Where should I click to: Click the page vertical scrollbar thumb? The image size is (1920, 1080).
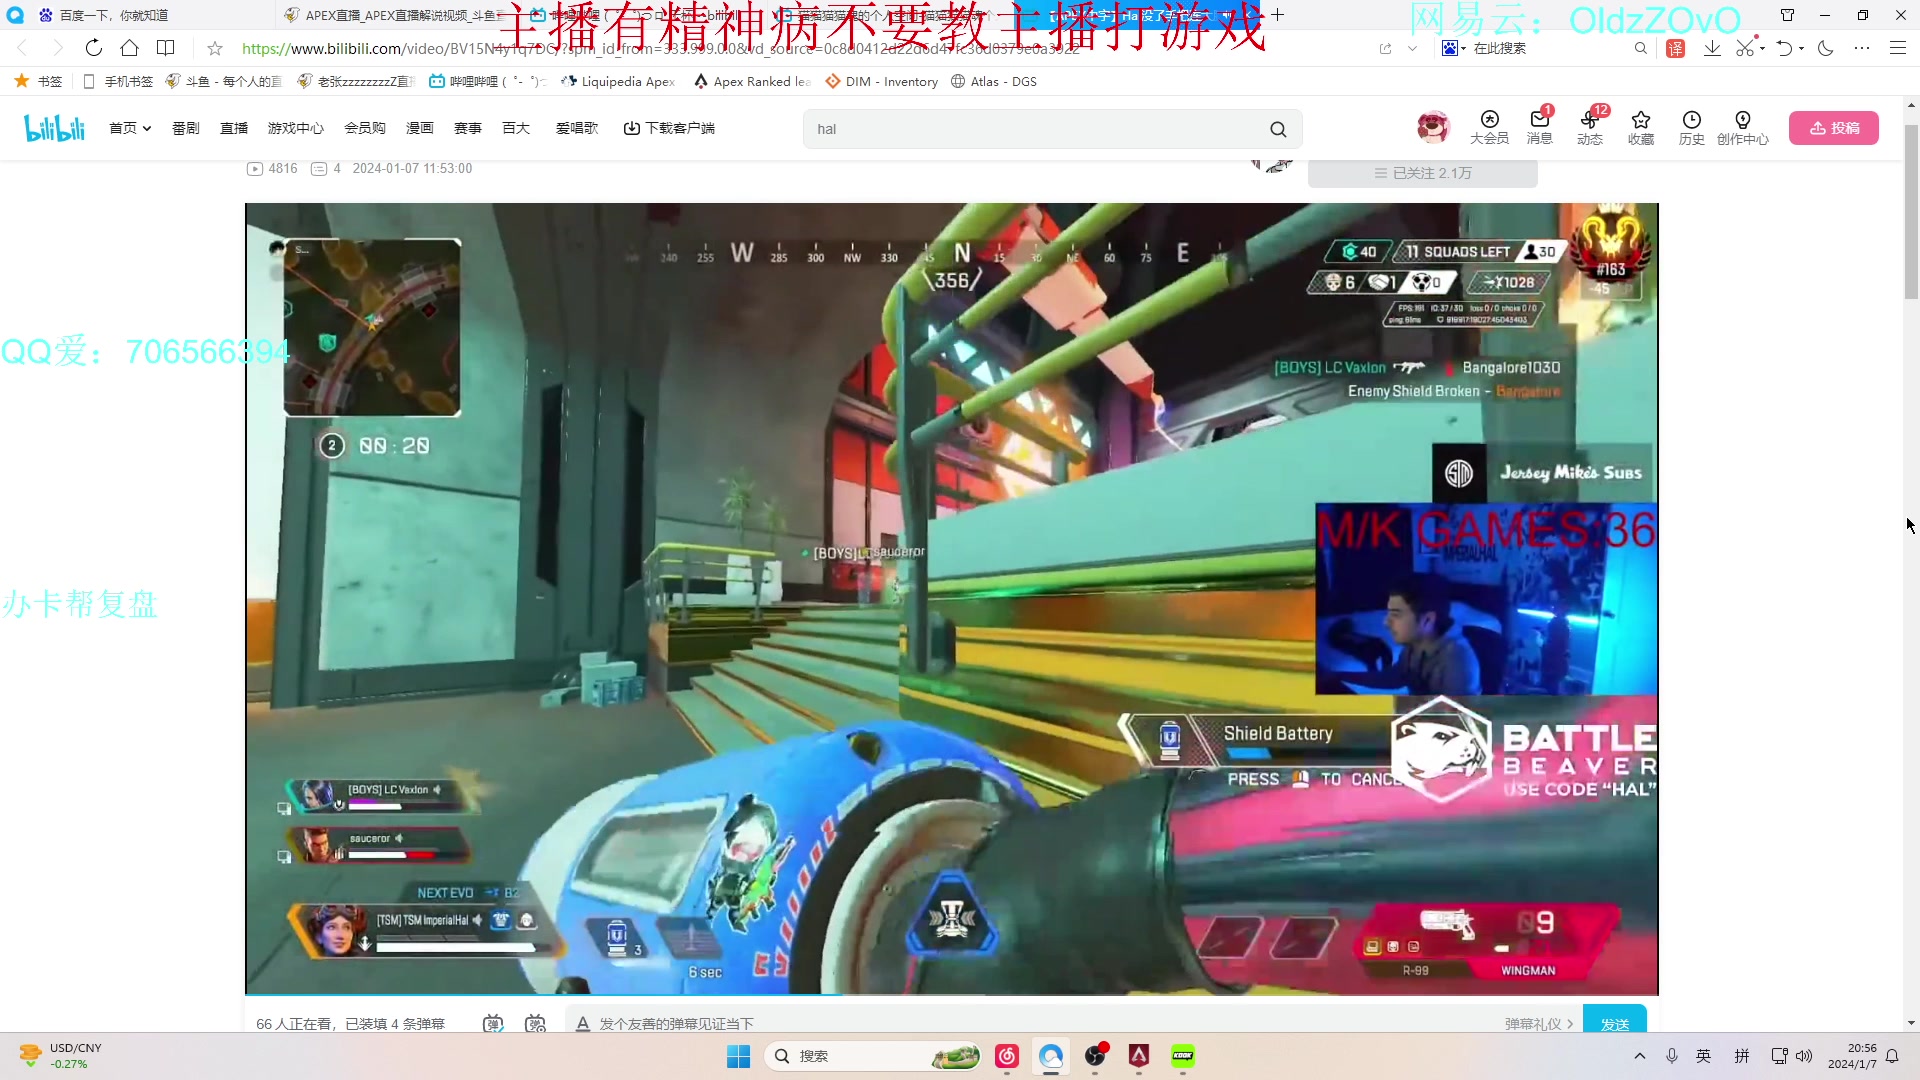(1911, 210)
